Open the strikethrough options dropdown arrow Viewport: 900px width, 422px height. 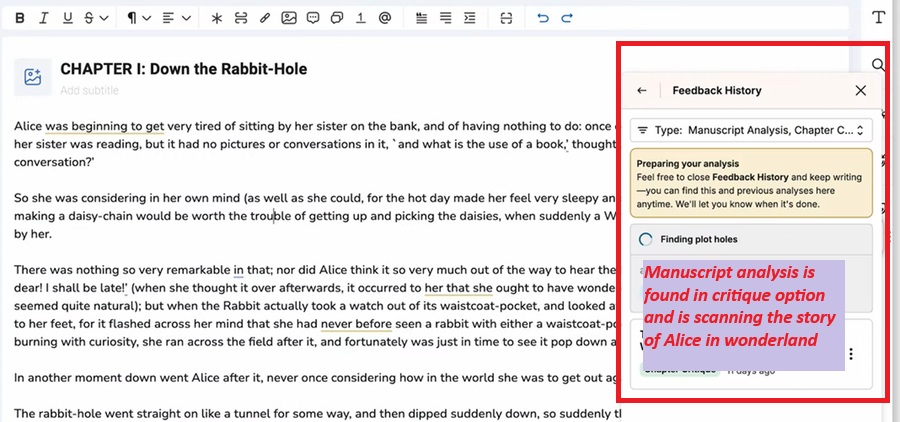pos(104,18)
